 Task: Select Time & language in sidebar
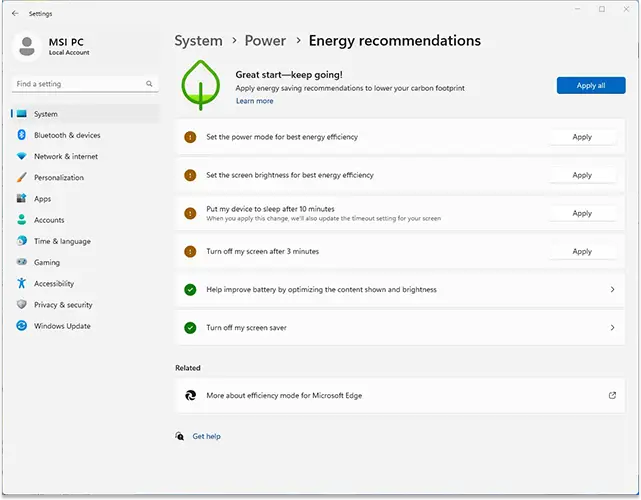coord(61,241)
